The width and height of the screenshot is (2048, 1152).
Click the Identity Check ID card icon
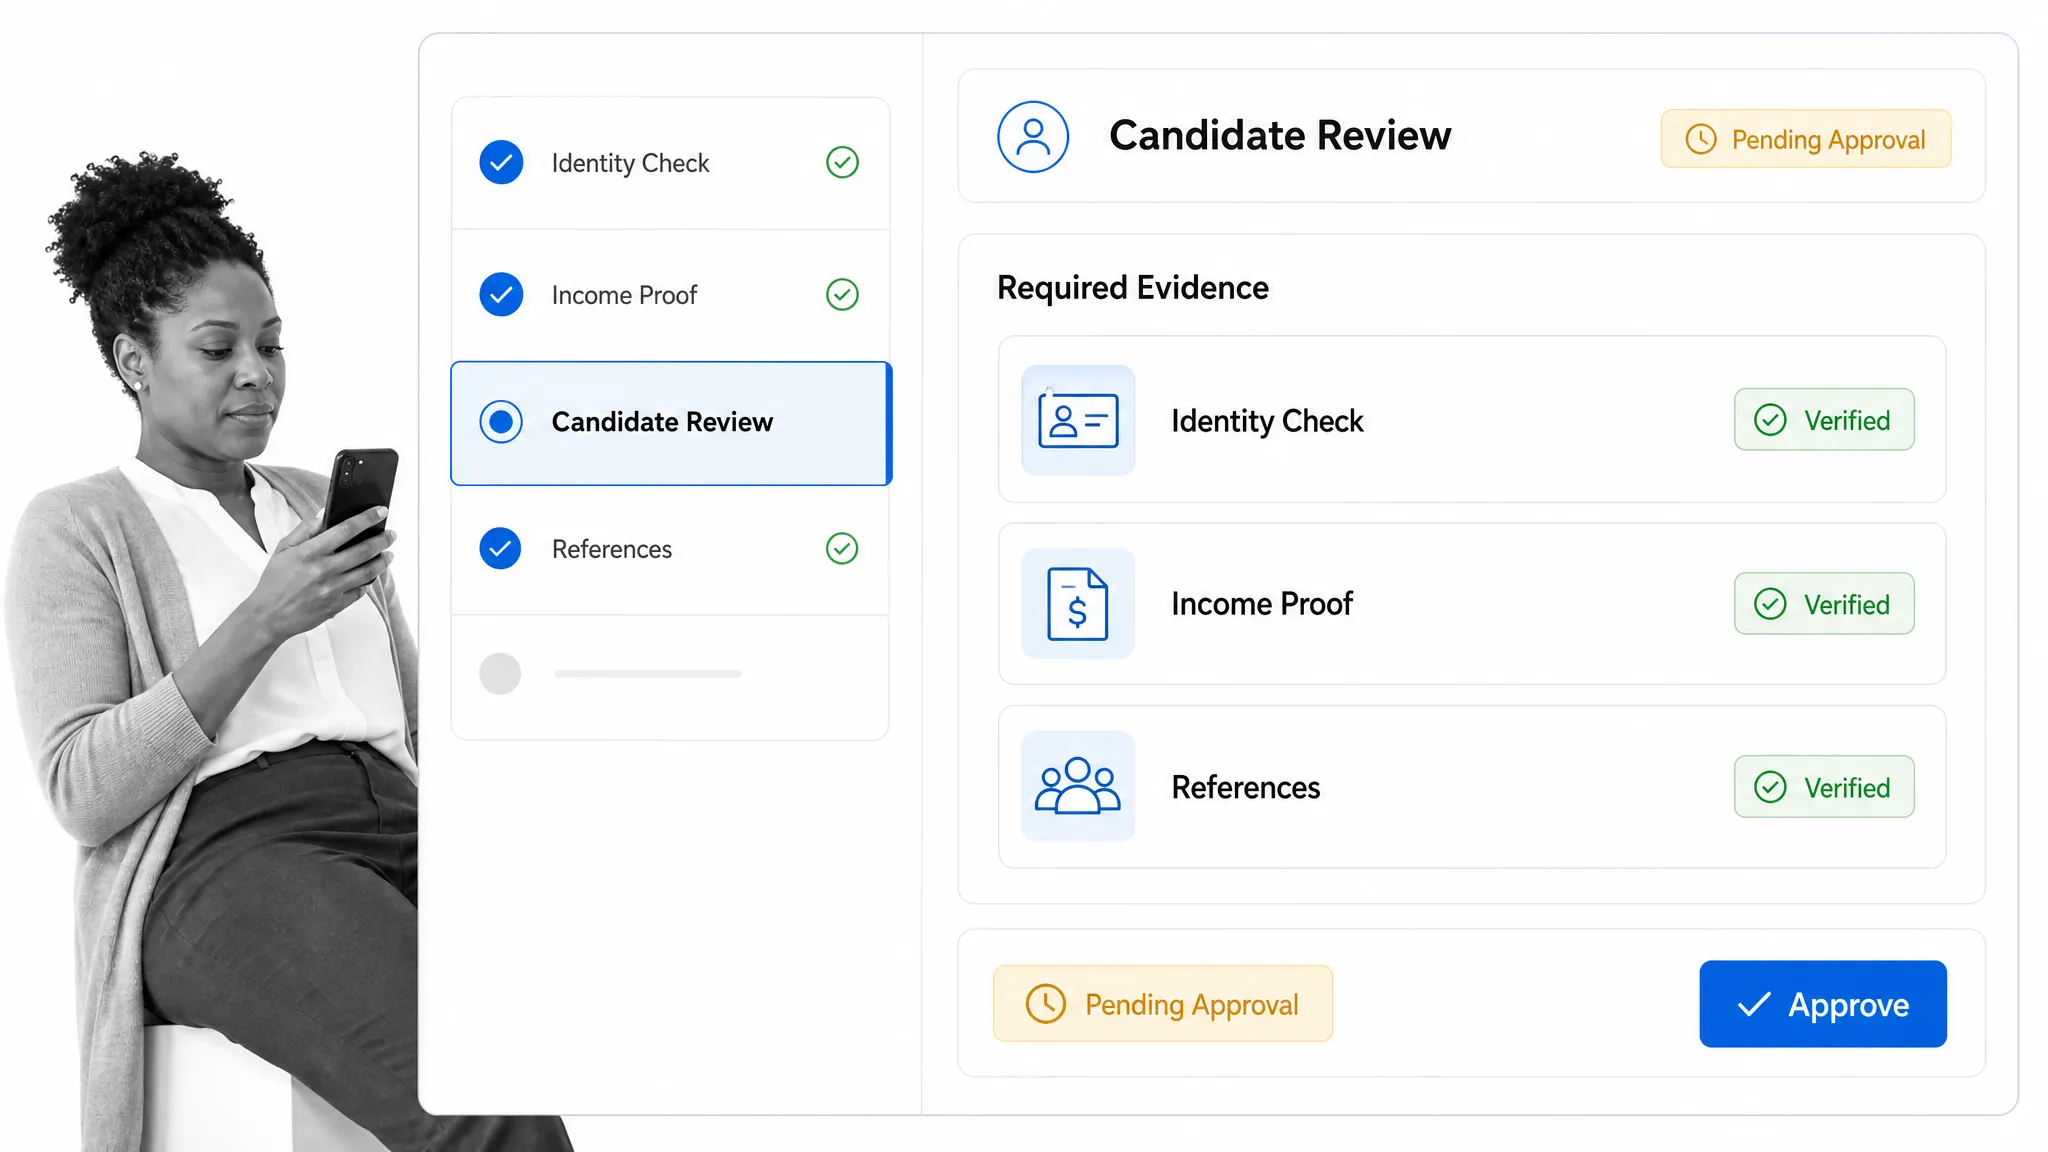click(x=1078, y=420)
